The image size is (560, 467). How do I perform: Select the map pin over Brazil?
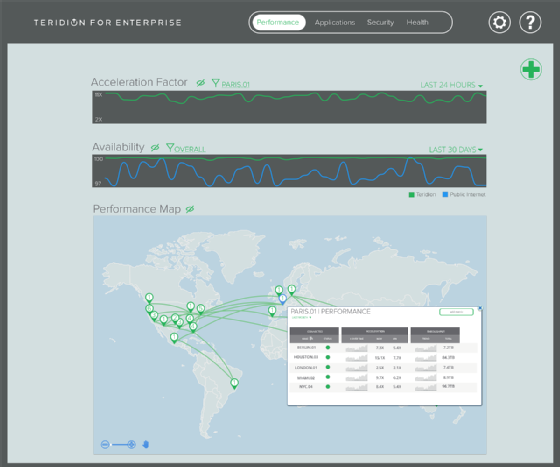click(x=234, y=383)
